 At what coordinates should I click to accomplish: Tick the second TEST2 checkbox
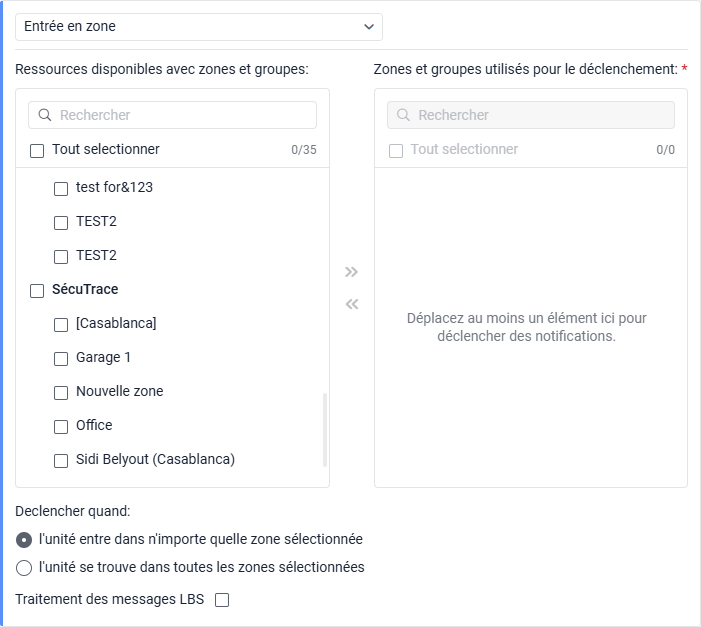(x=61, y=256)
